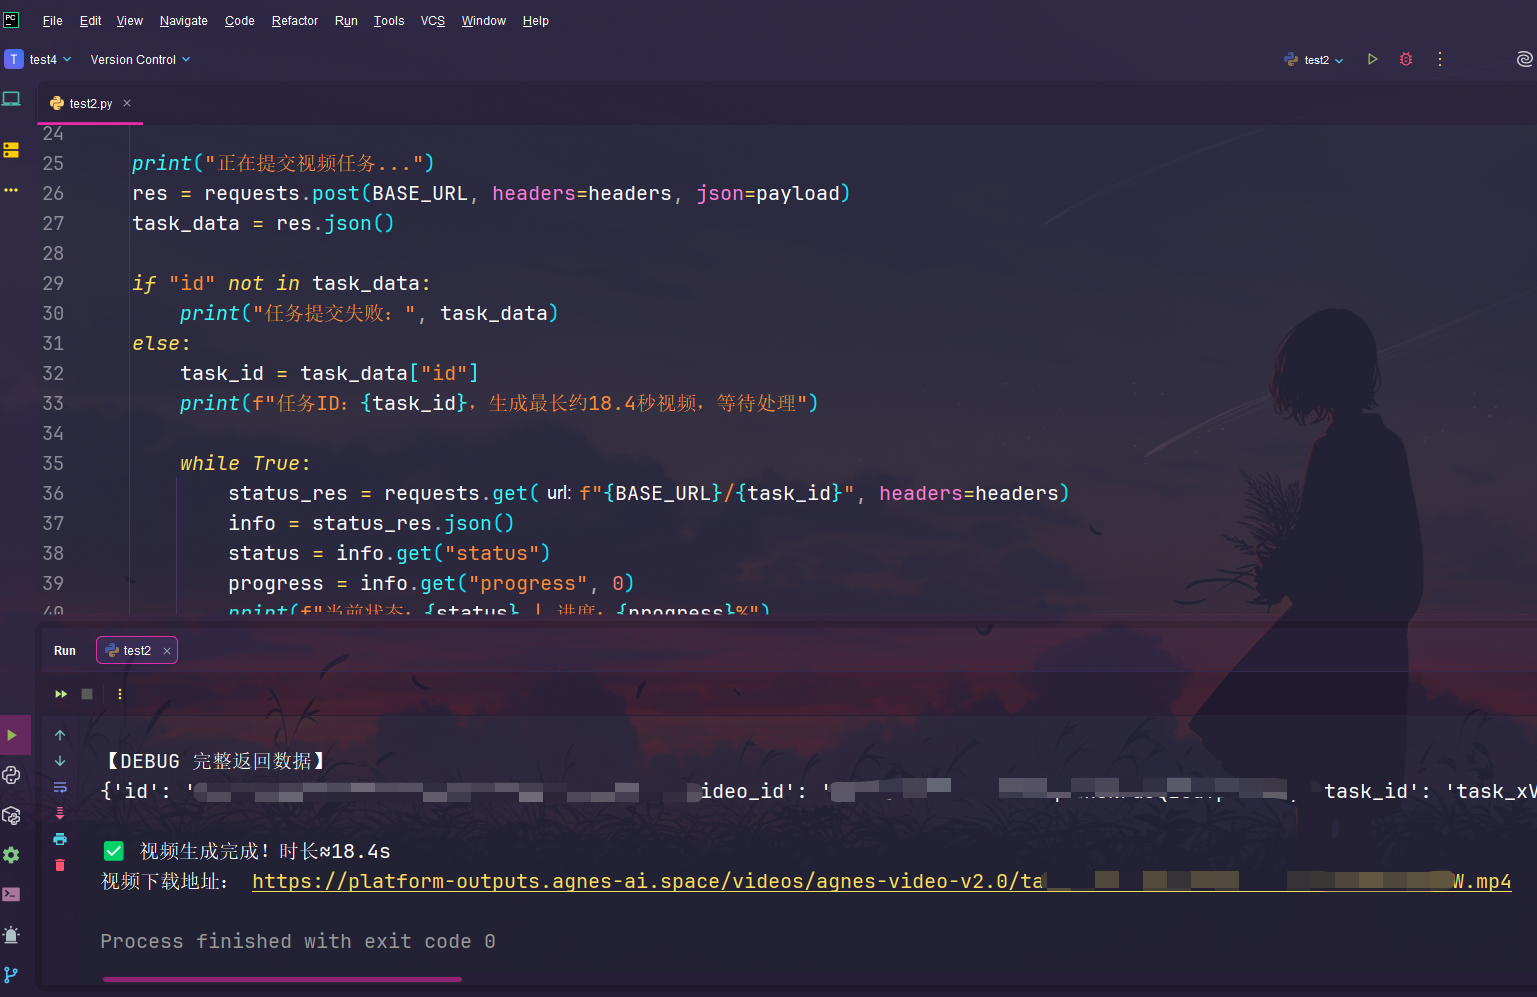
Task: Open the Run tool window from sidebar
Action: pyautogui.click(x=12, y=735)
